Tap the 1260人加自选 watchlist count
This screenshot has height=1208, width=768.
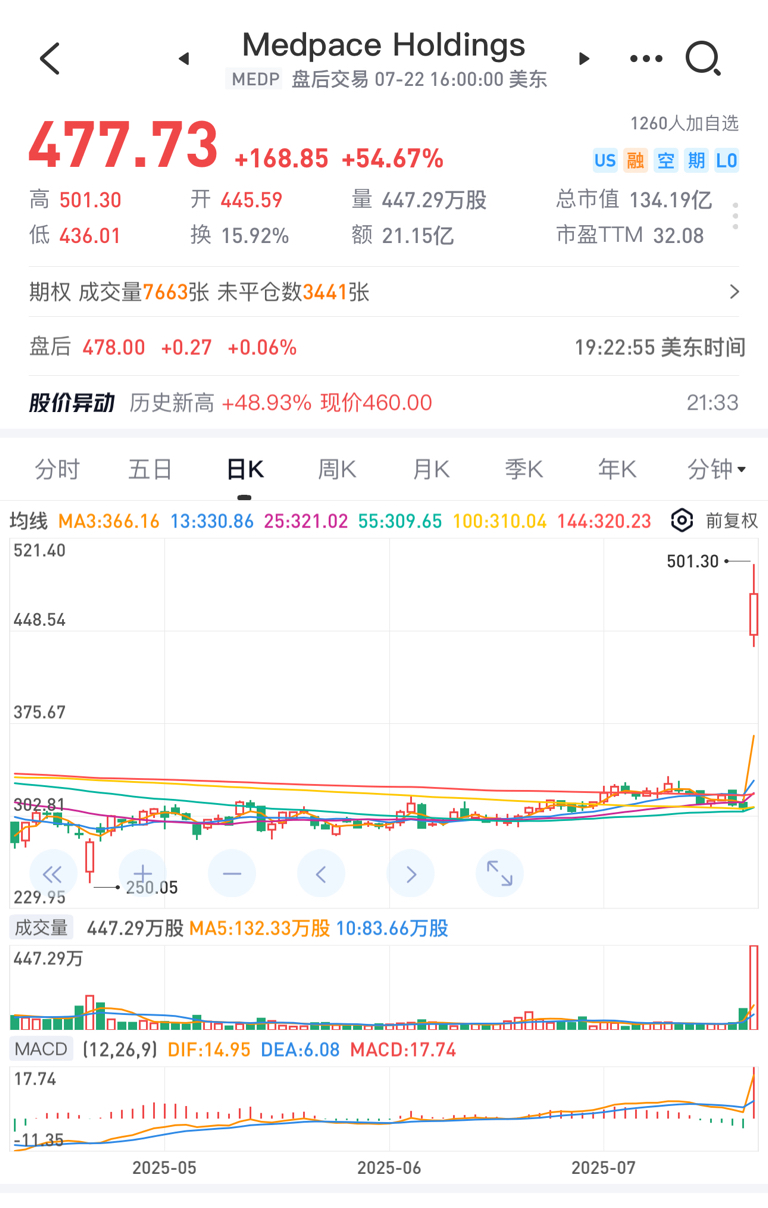684,124
